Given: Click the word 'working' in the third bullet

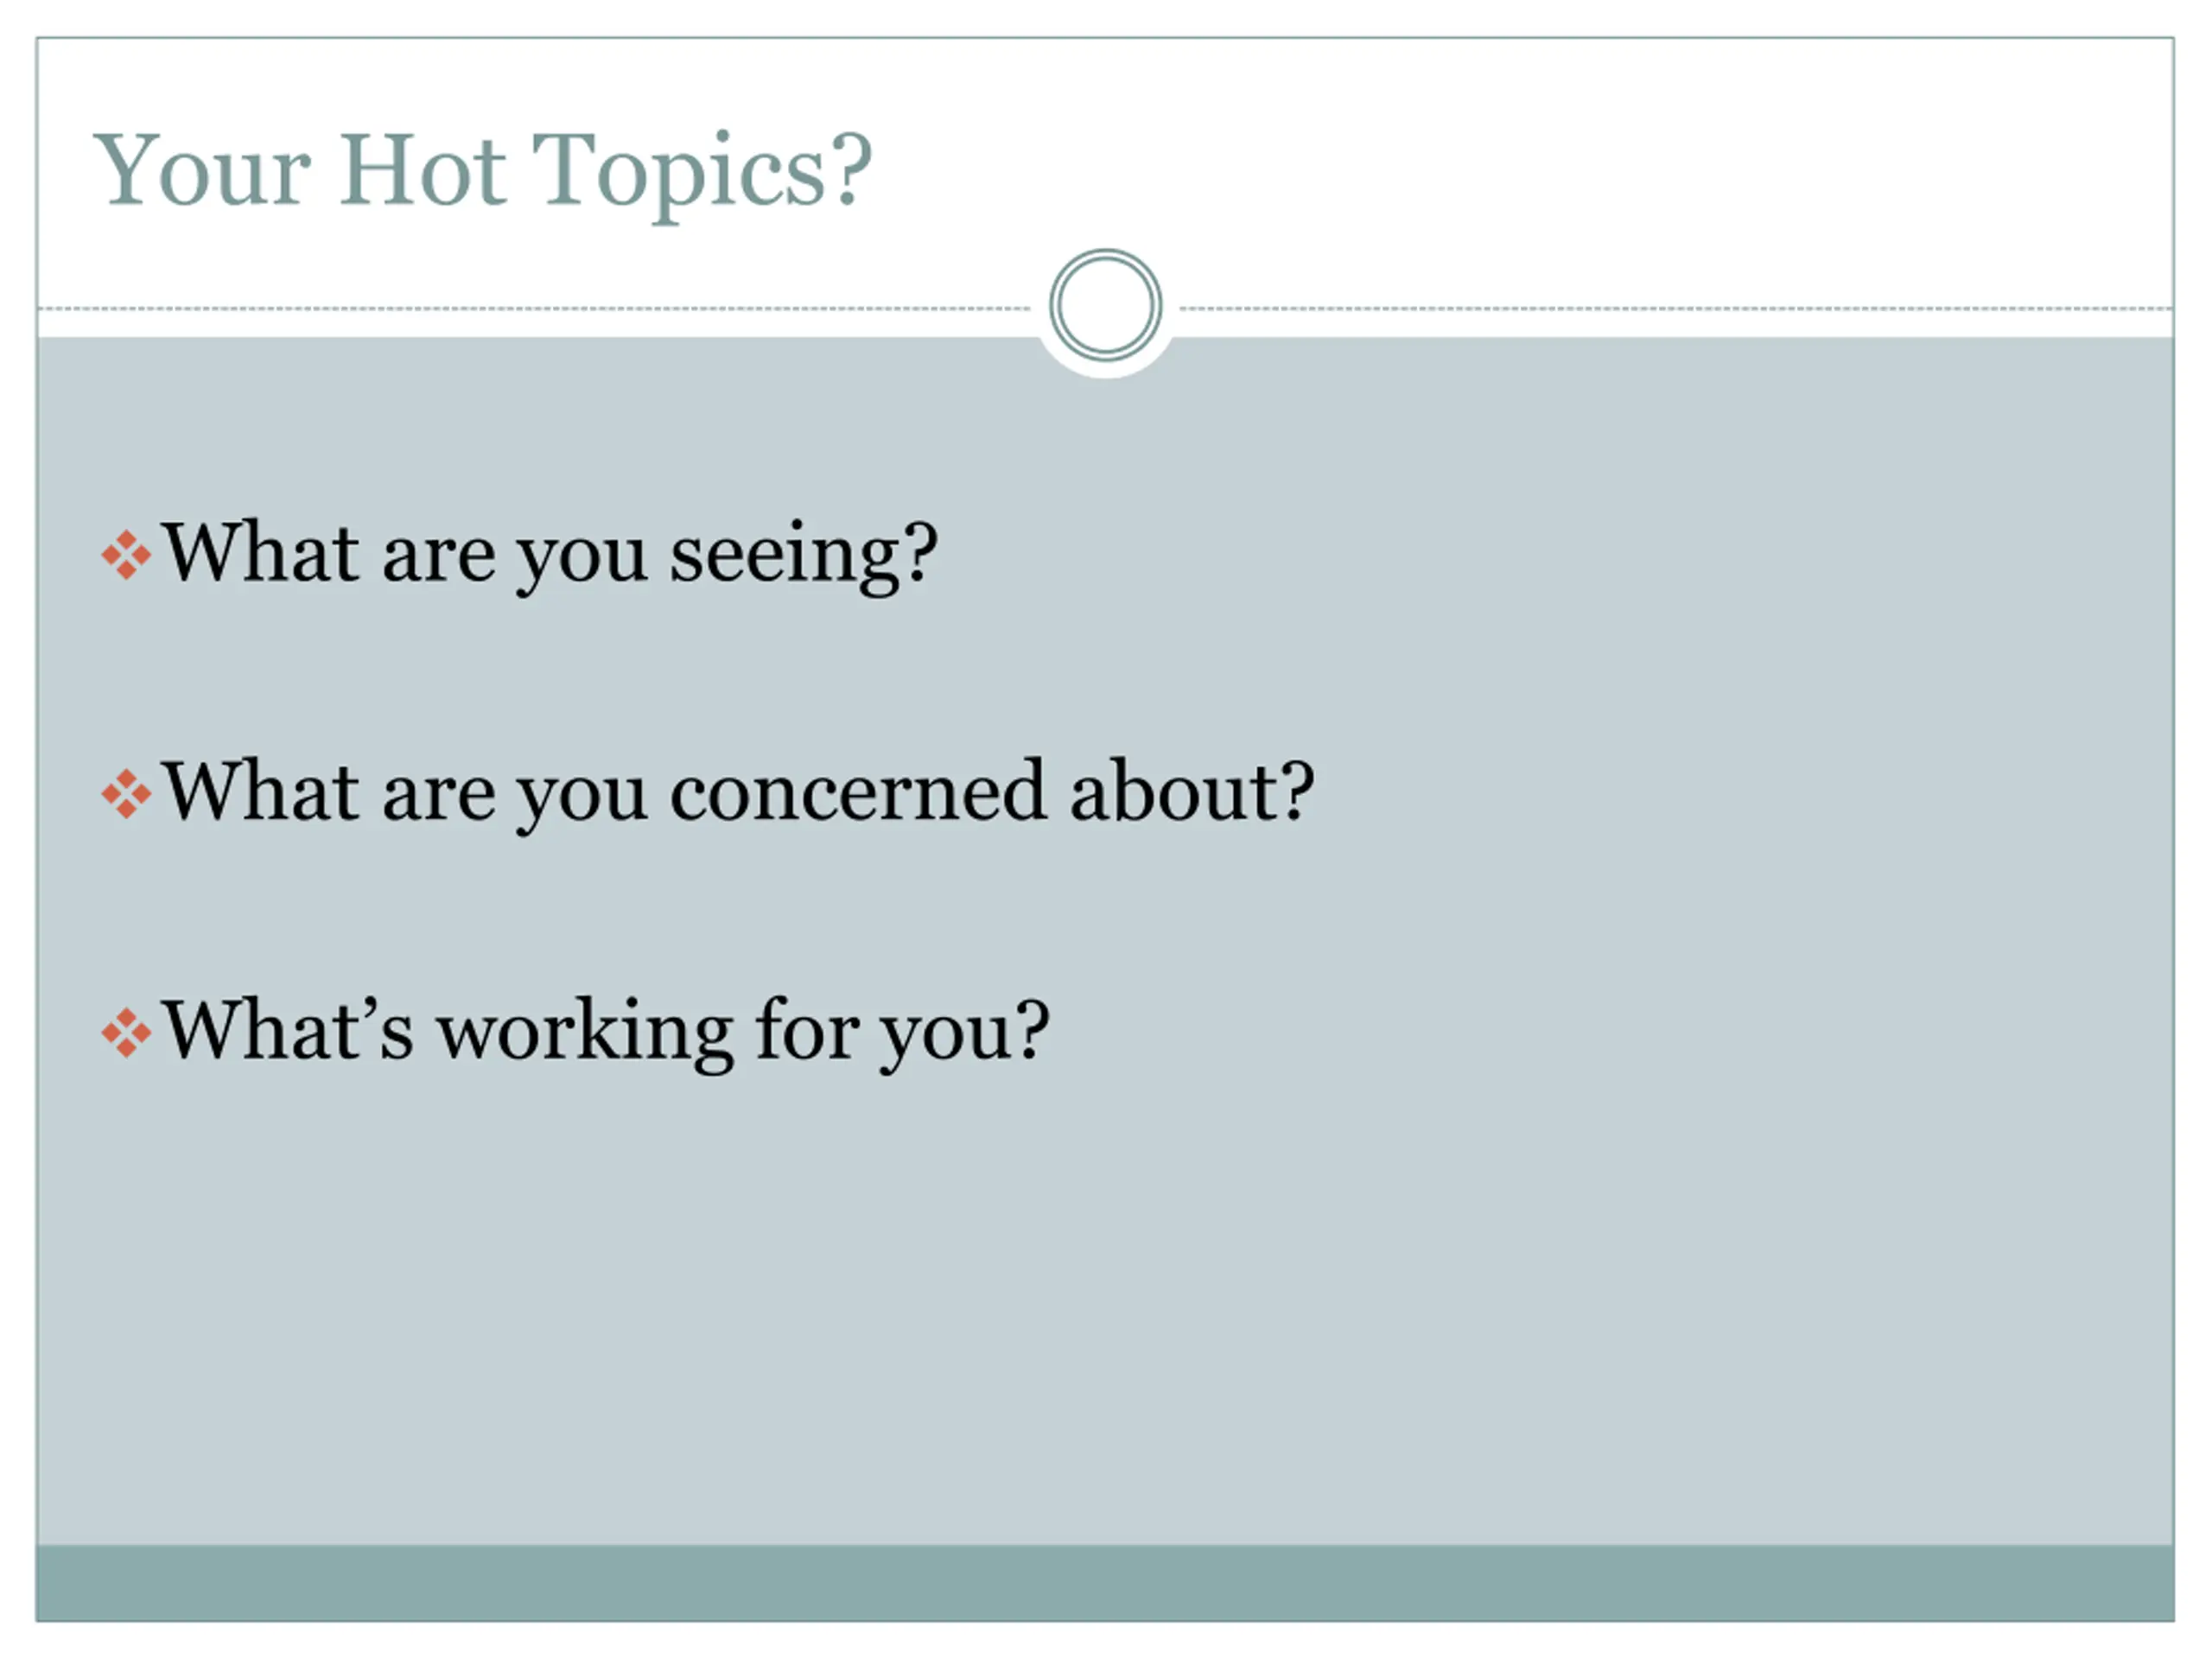Looking at the screenshot, I should click(x=585, y=1034).
